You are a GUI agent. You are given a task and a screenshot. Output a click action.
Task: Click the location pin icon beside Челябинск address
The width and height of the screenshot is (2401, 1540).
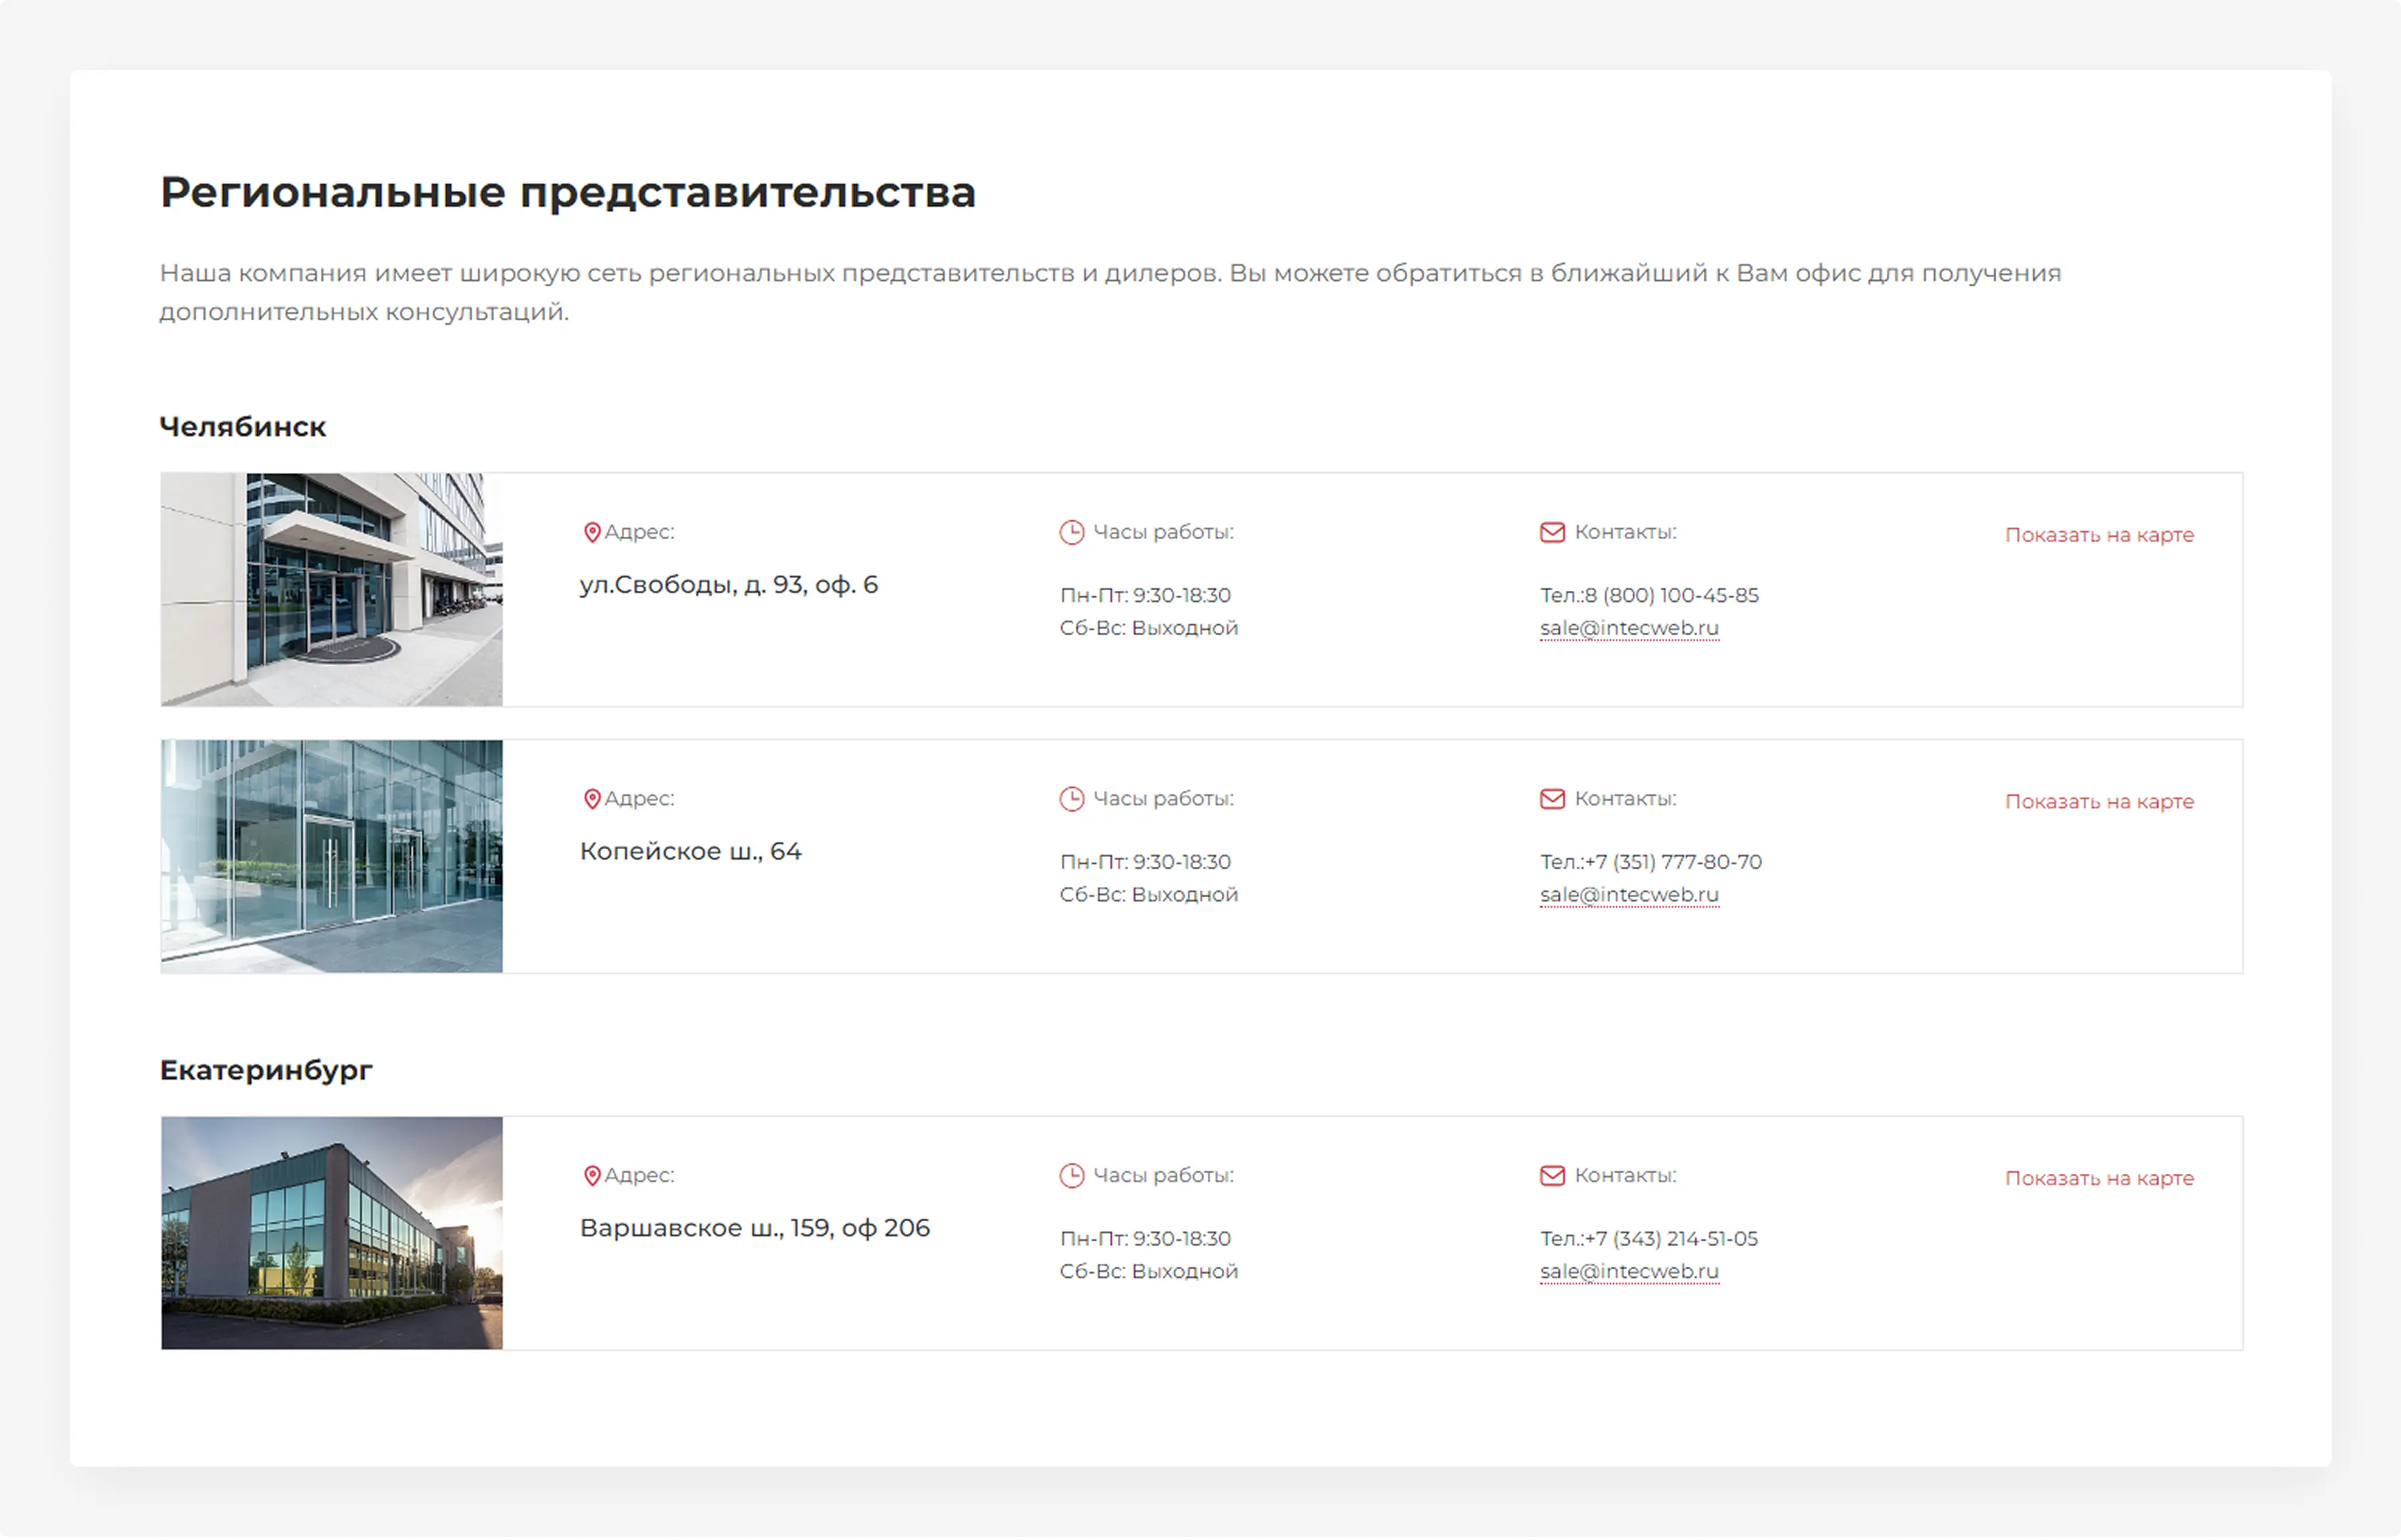[592, 532]
